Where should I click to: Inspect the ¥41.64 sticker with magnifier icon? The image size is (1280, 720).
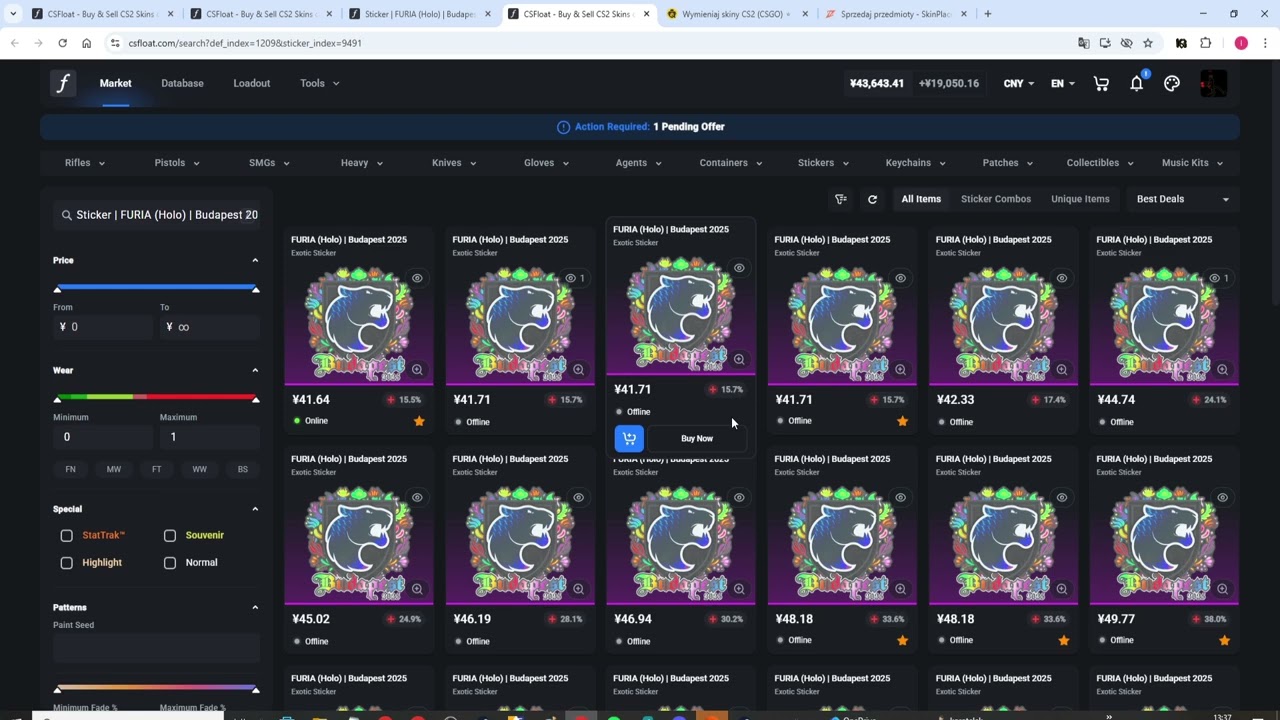tap(417, 370)
